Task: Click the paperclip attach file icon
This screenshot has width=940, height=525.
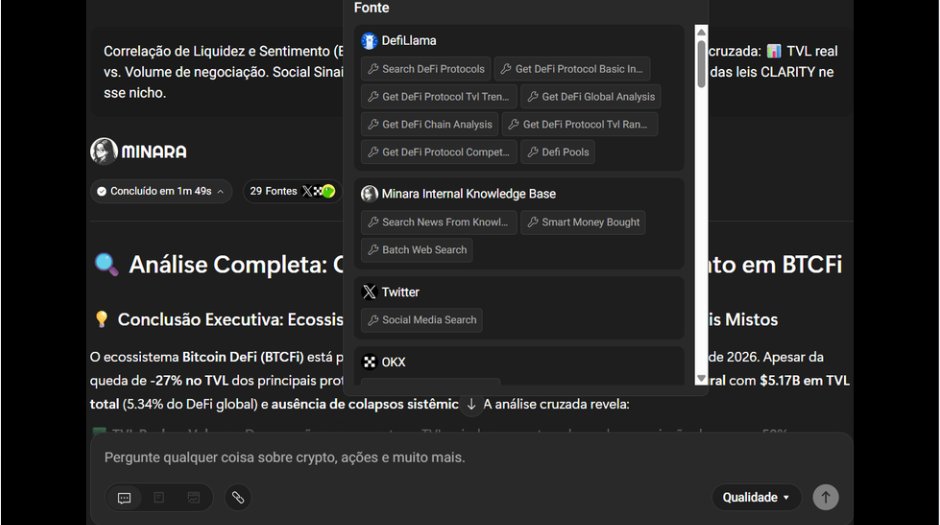Action: click(x=238, y=497)
